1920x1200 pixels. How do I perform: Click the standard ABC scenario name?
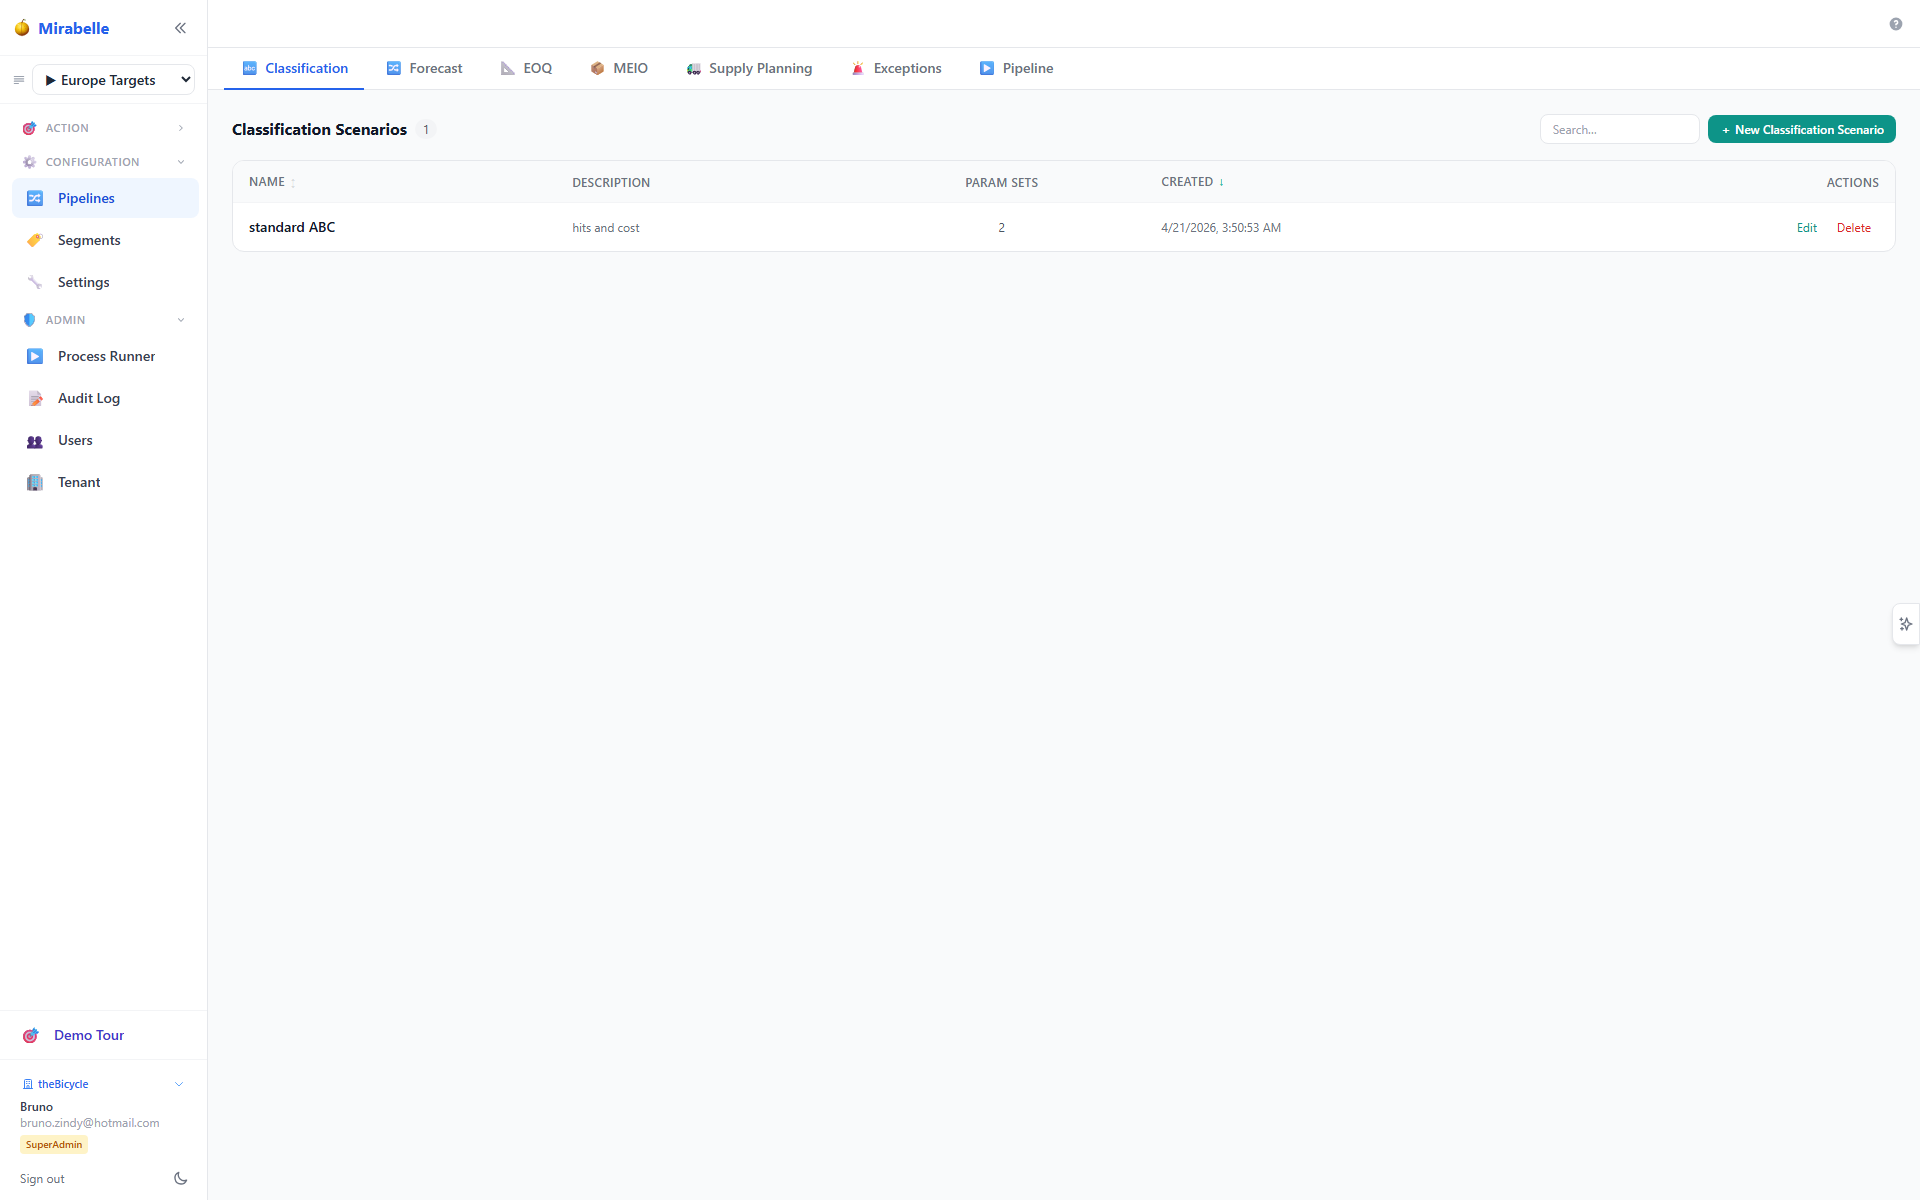coord(292,227)
